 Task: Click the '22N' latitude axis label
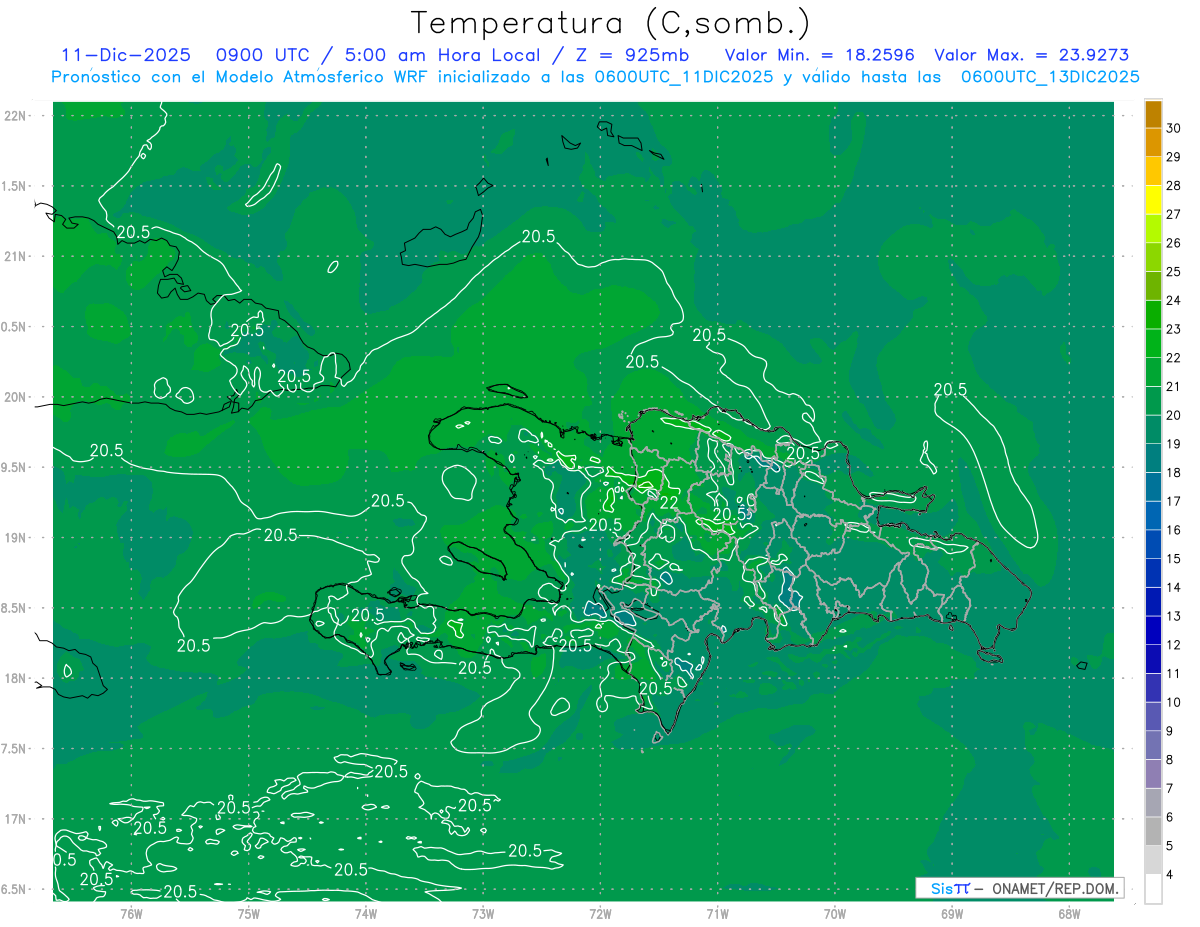tap(17, 116)
